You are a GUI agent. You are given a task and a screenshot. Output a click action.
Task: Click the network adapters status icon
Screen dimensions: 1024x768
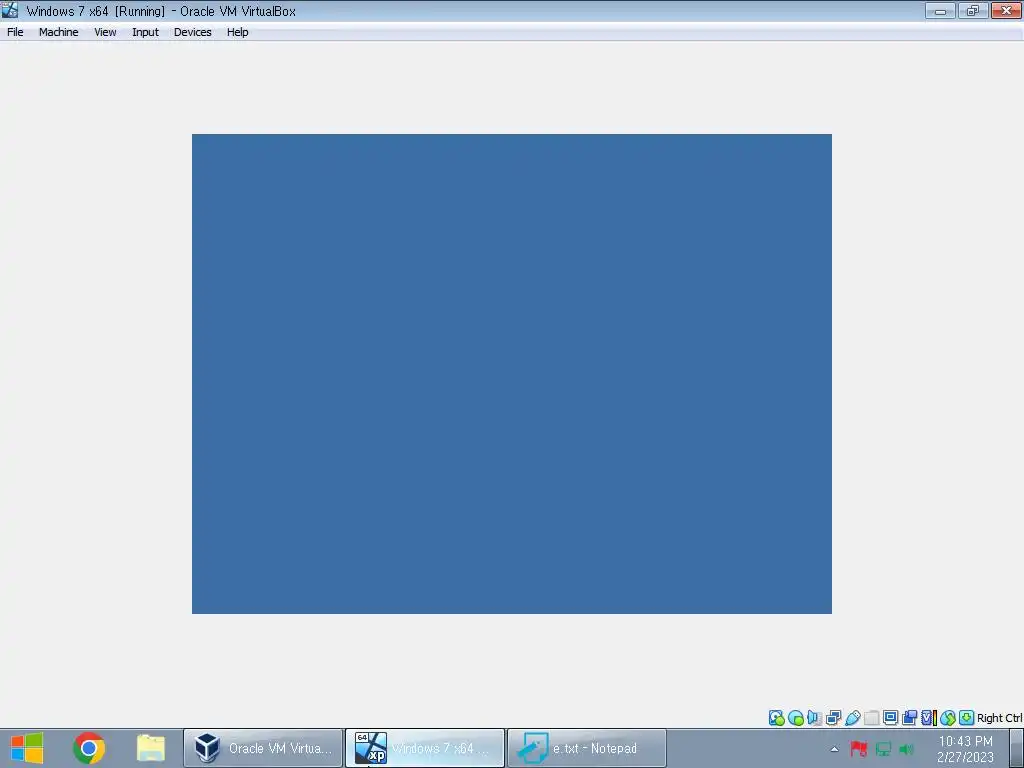tap(833, 718)
